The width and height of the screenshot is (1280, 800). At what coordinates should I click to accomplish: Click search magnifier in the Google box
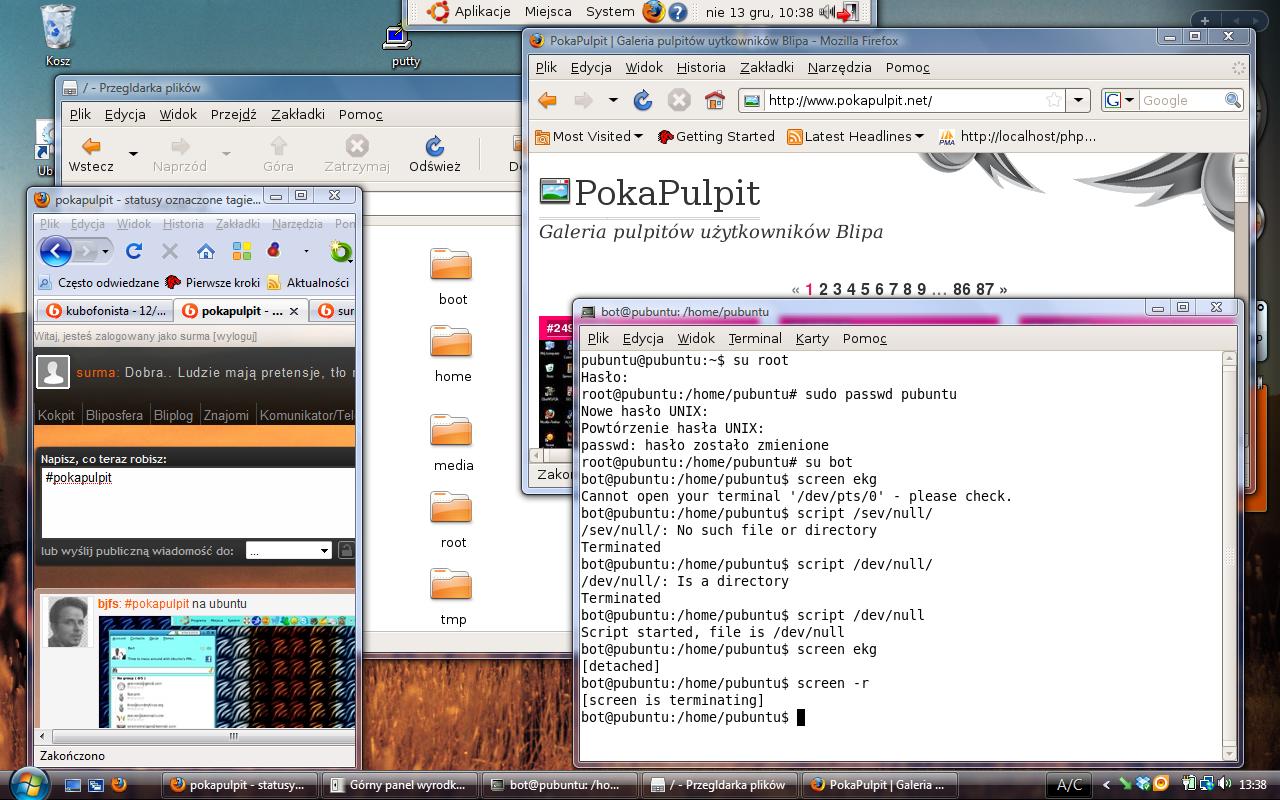(x=1232, y=100)
